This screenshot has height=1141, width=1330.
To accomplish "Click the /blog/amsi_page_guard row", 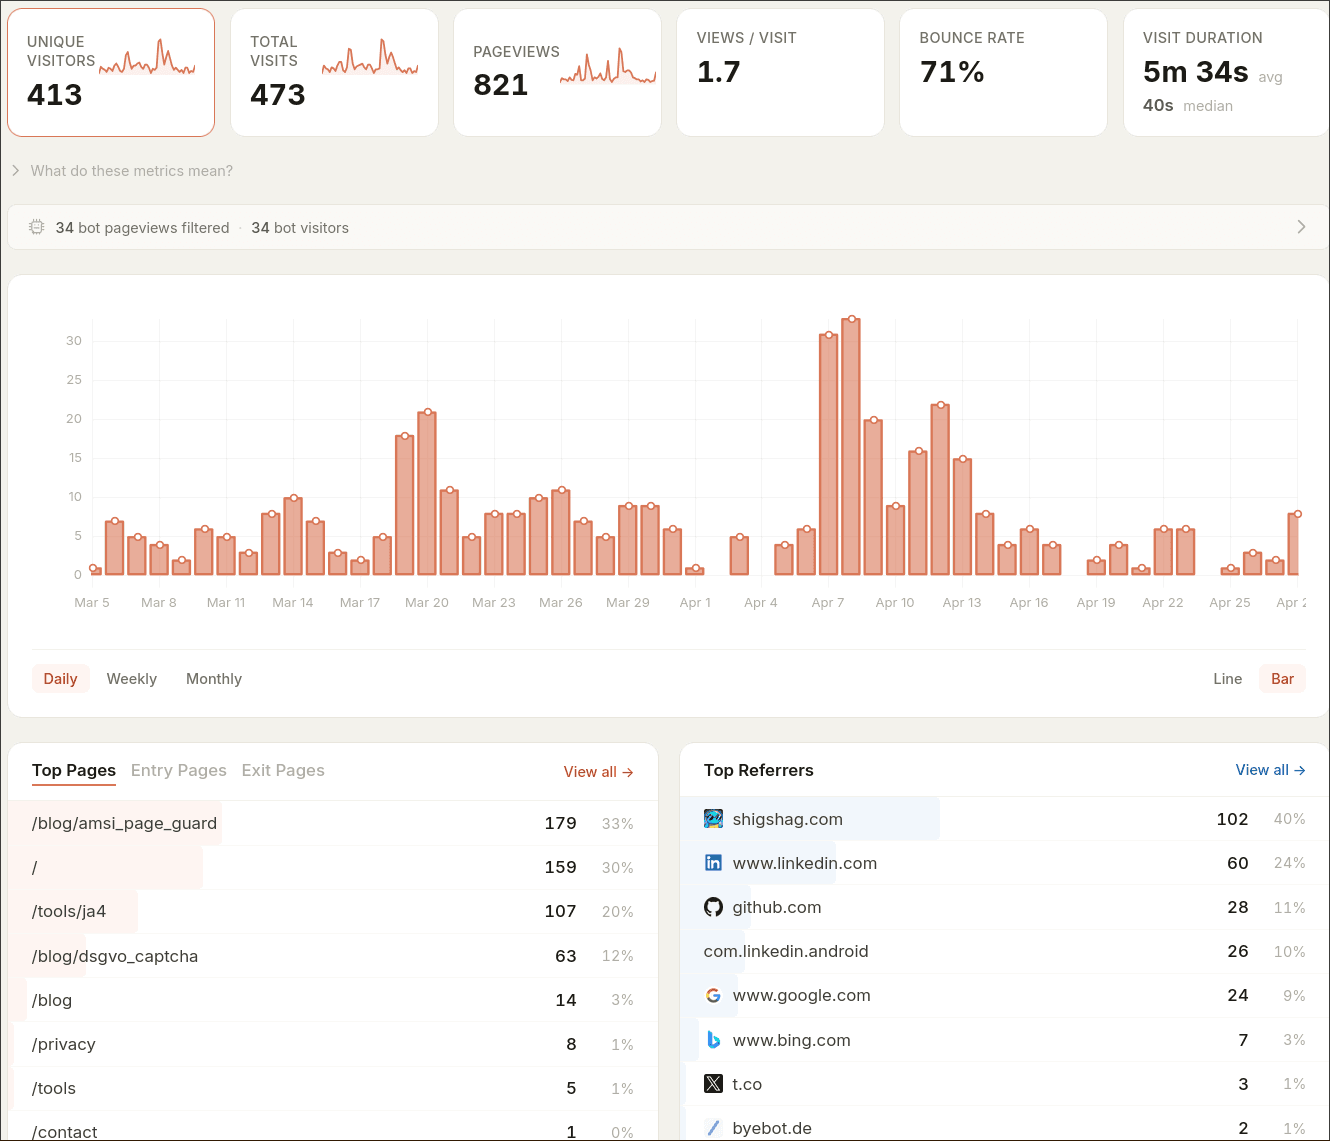I will point(333,823).
